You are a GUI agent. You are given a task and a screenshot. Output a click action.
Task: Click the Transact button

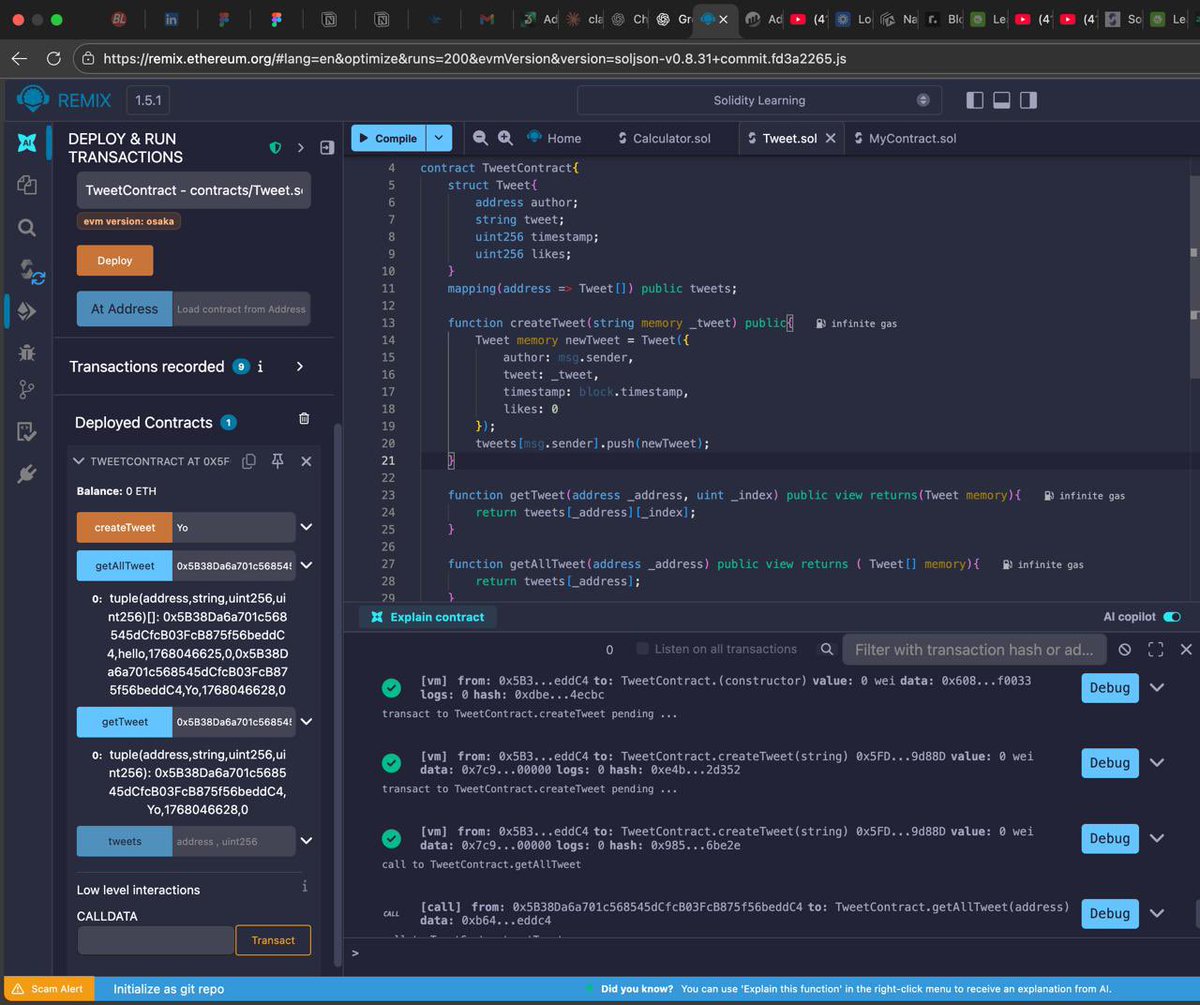(x=273, y=940)
